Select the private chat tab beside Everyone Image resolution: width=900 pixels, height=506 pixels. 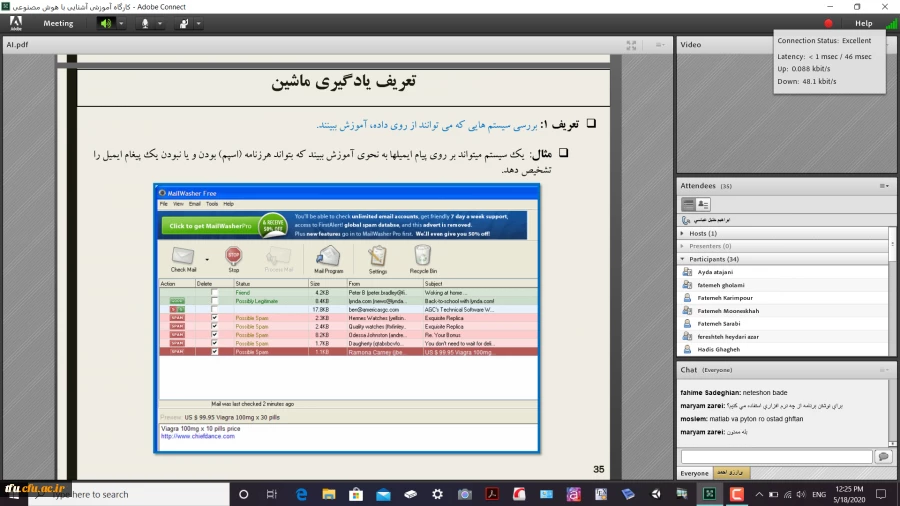tap(731, 473)
